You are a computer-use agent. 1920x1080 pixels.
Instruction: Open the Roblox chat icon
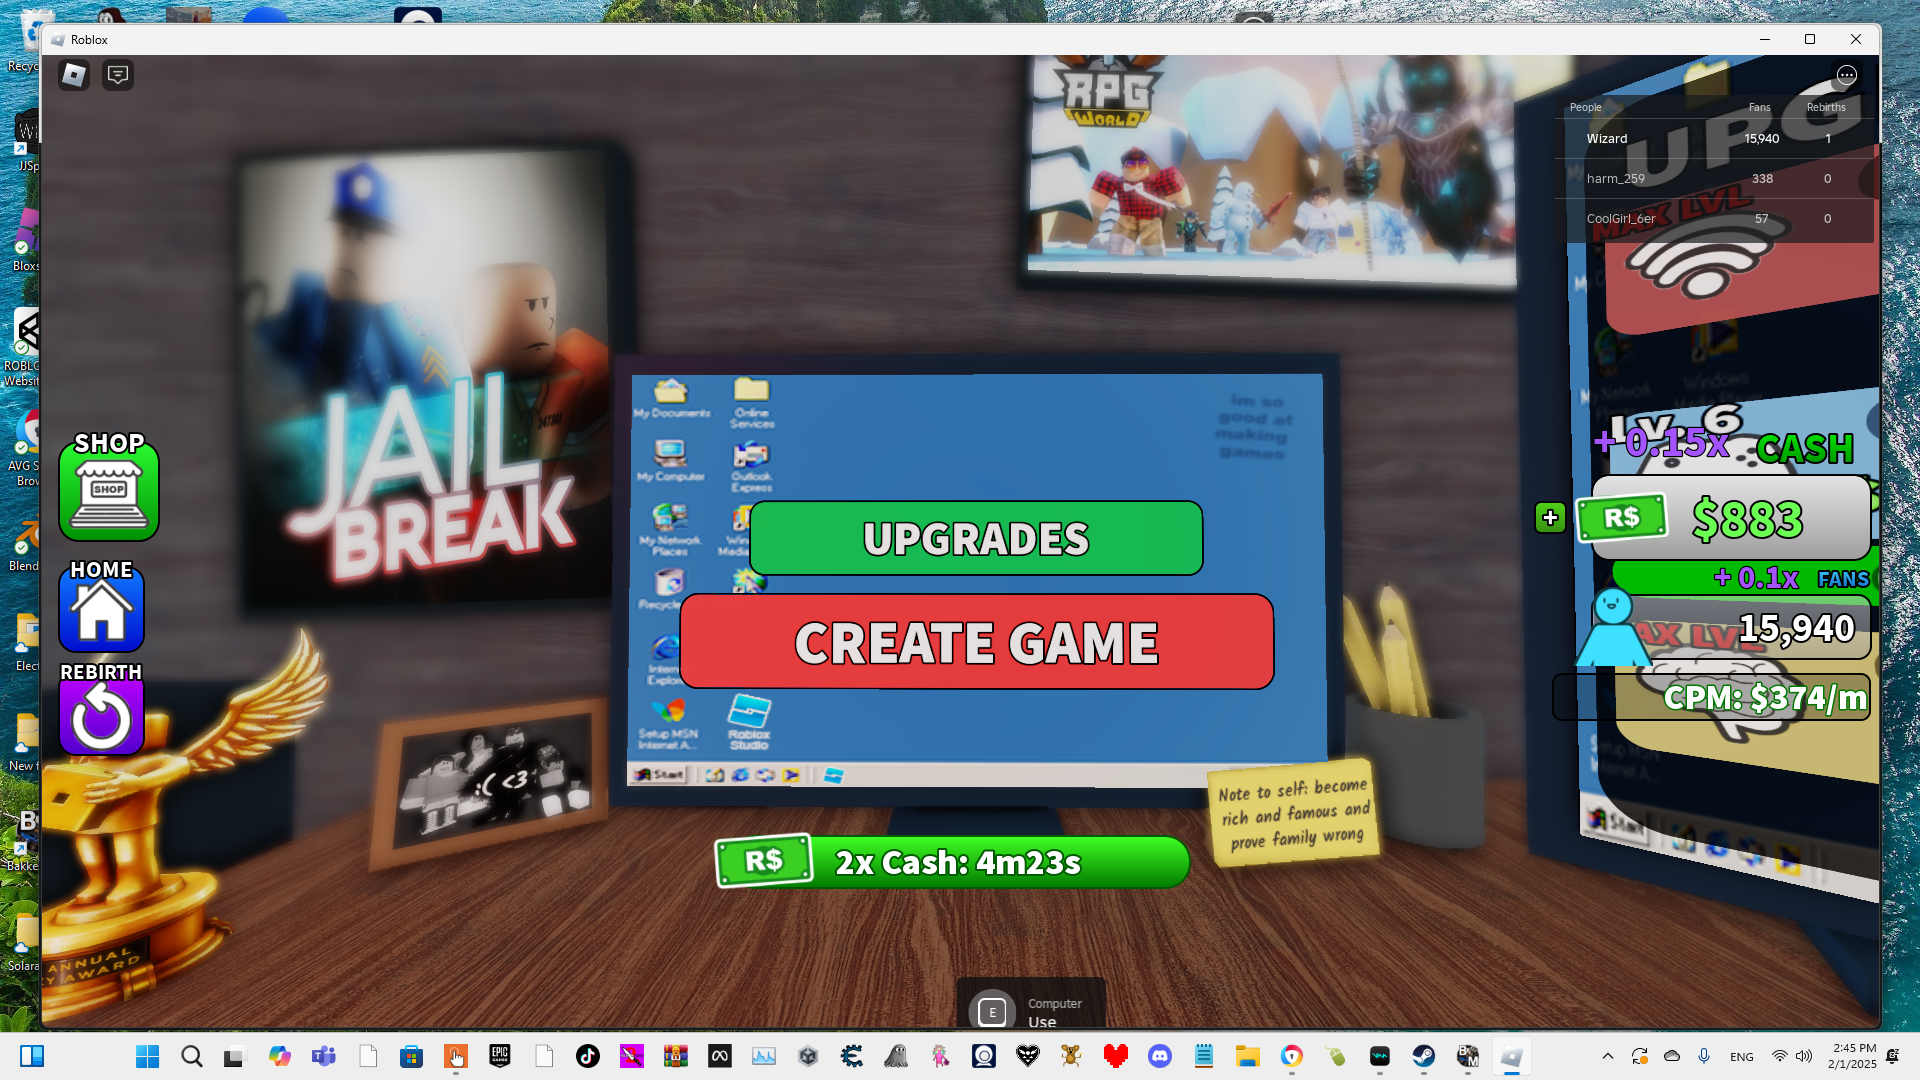coord(118,75)
